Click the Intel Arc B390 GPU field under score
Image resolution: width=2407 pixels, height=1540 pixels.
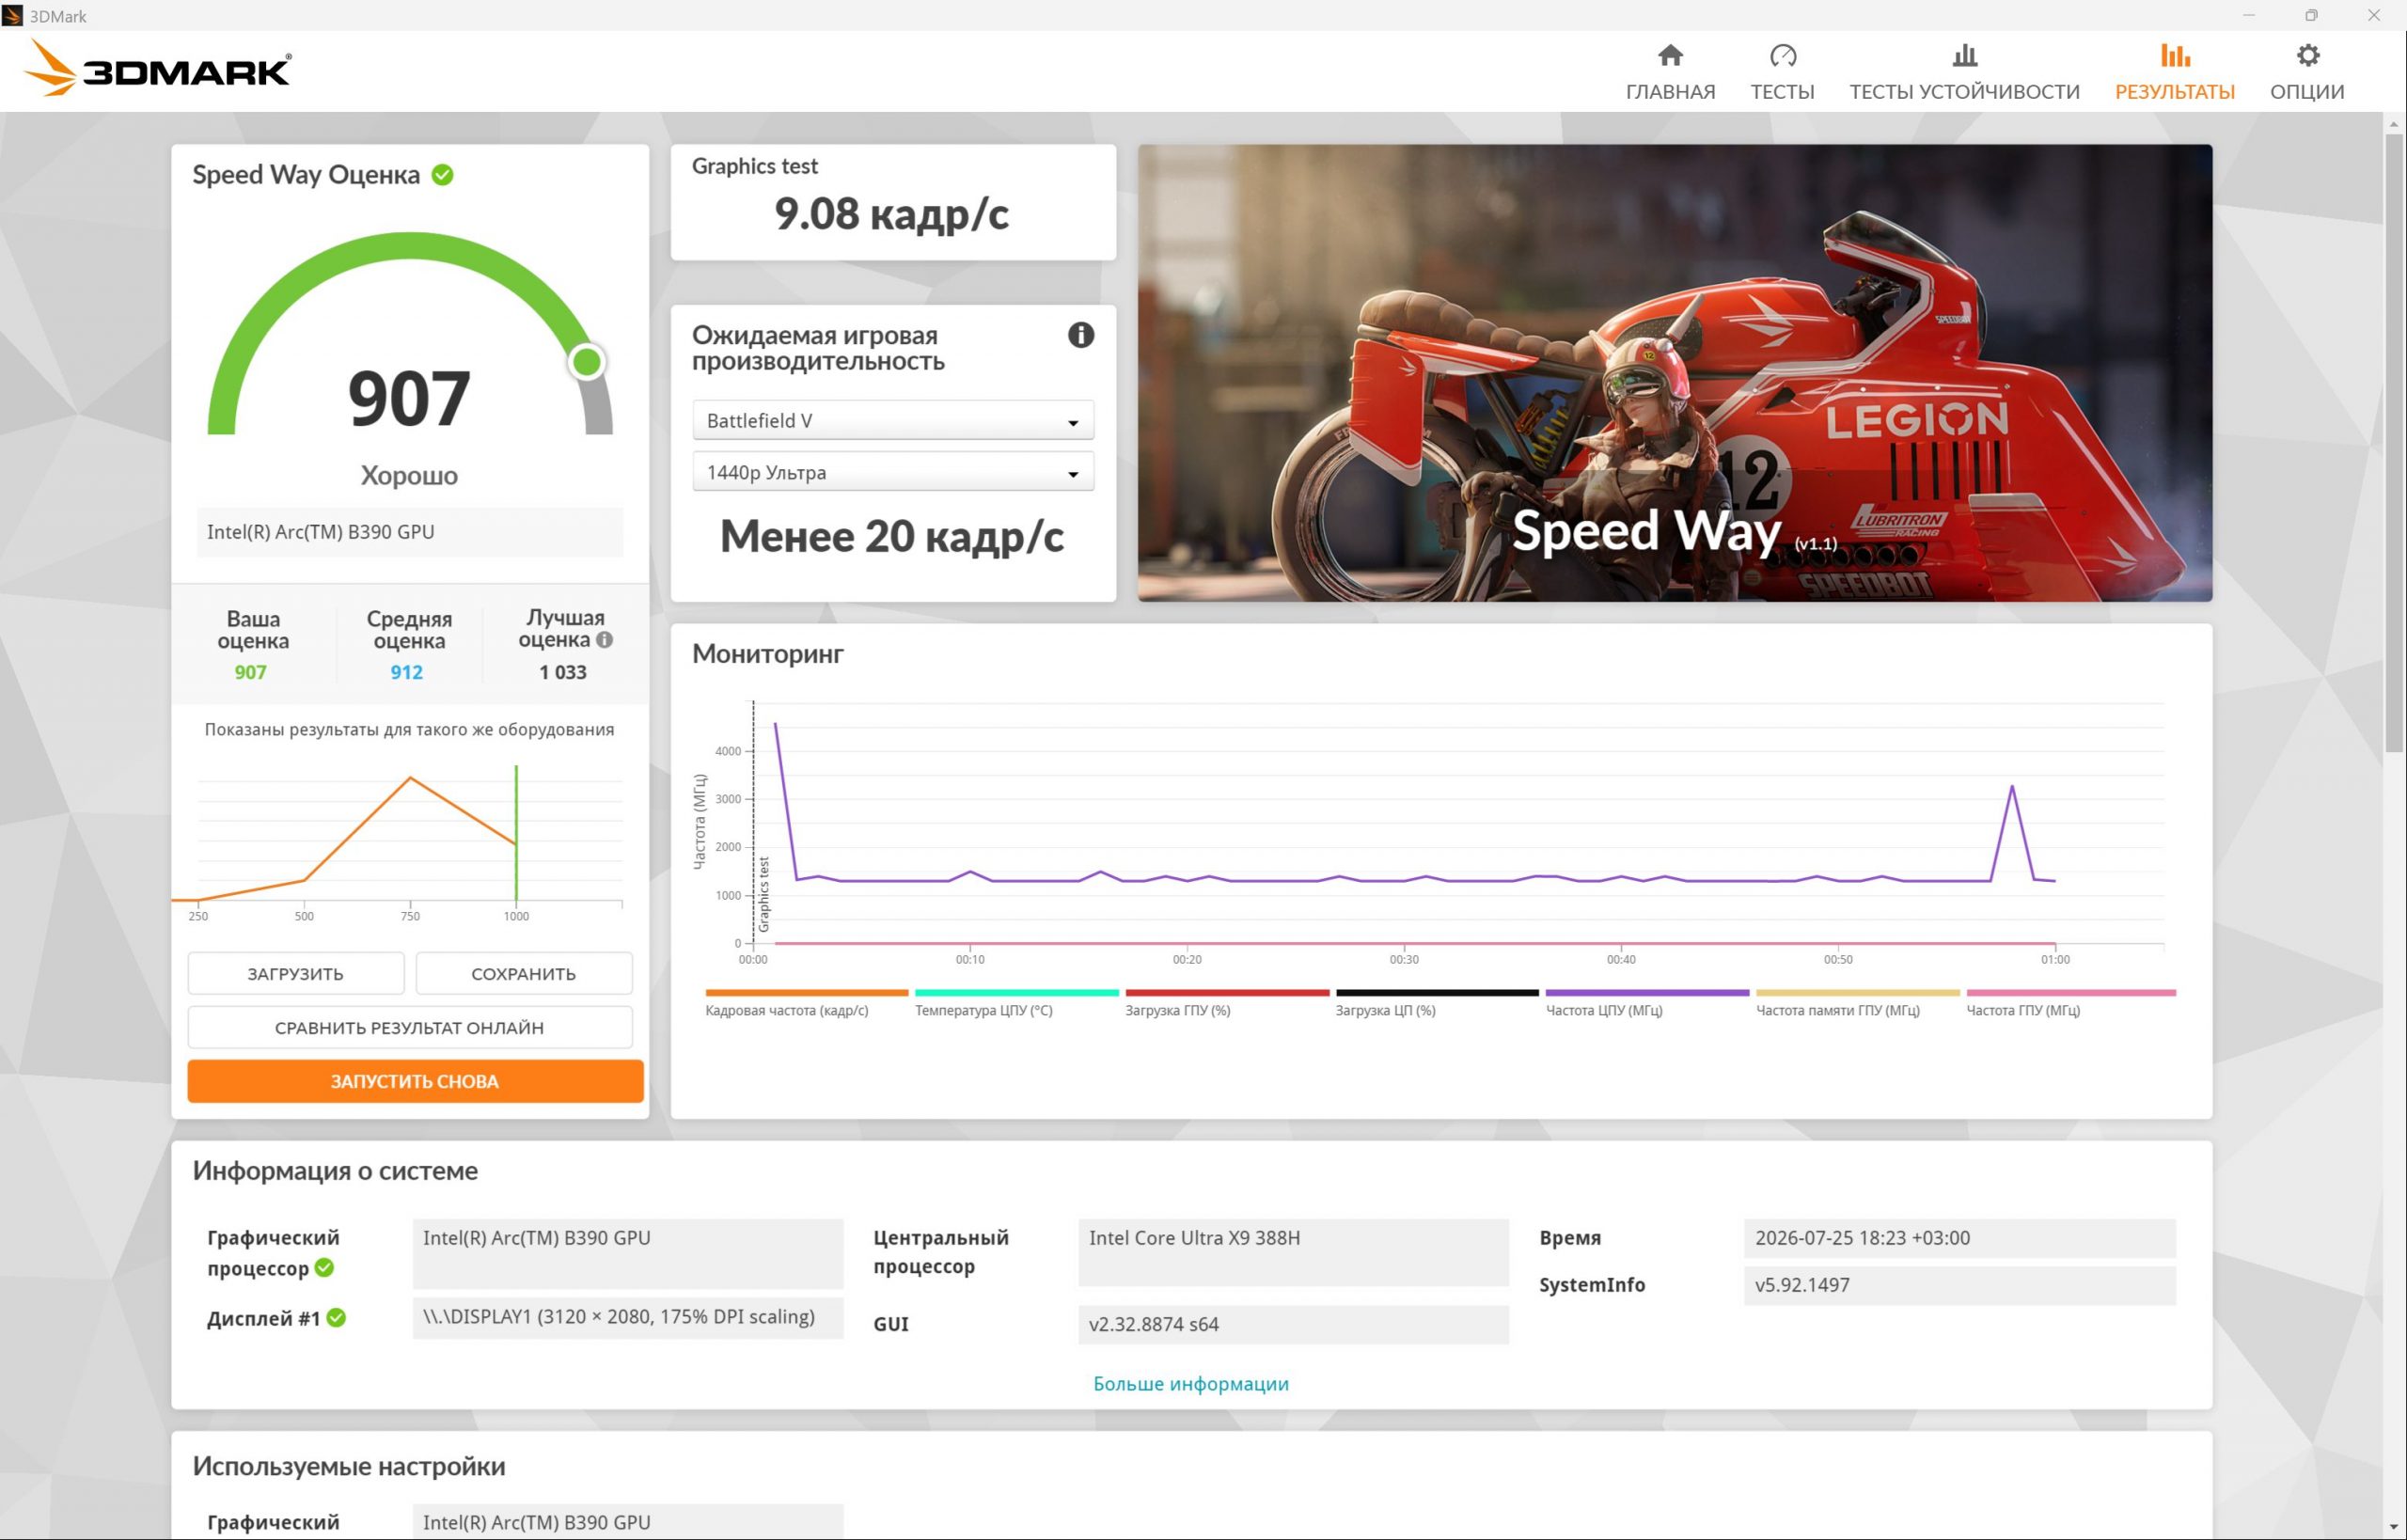coord(410,532)
